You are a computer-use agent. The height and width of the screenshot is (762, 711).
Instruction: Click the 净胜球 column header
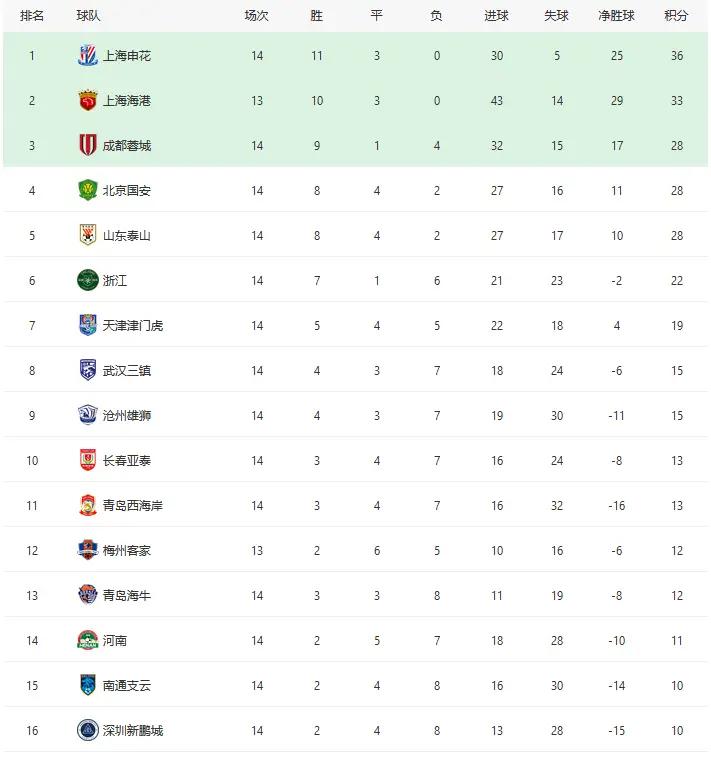point(617,16)
